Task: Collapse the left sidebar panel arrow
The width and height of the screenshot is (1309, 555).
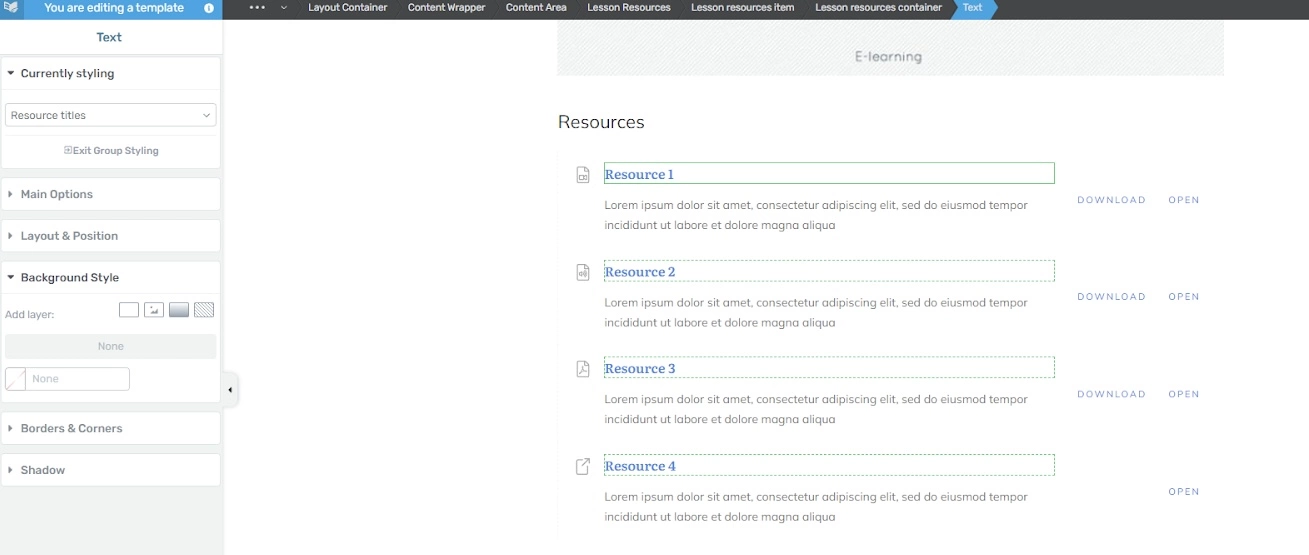Action: click(x=230, y=390)
